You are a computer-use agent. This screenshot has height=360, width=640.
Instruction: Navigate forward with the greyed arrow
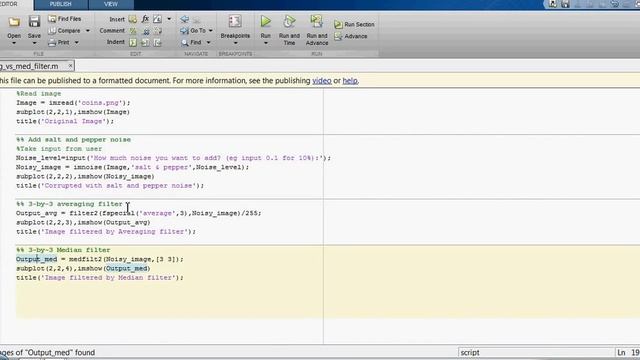click(197, 19)
